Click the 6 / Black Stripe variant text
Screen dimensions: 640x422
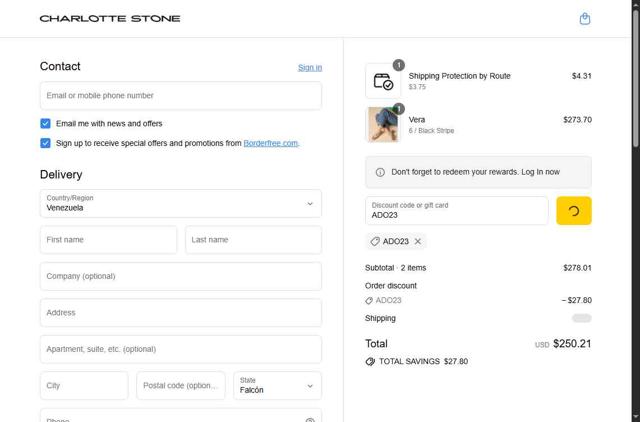(x=431, y=131)
